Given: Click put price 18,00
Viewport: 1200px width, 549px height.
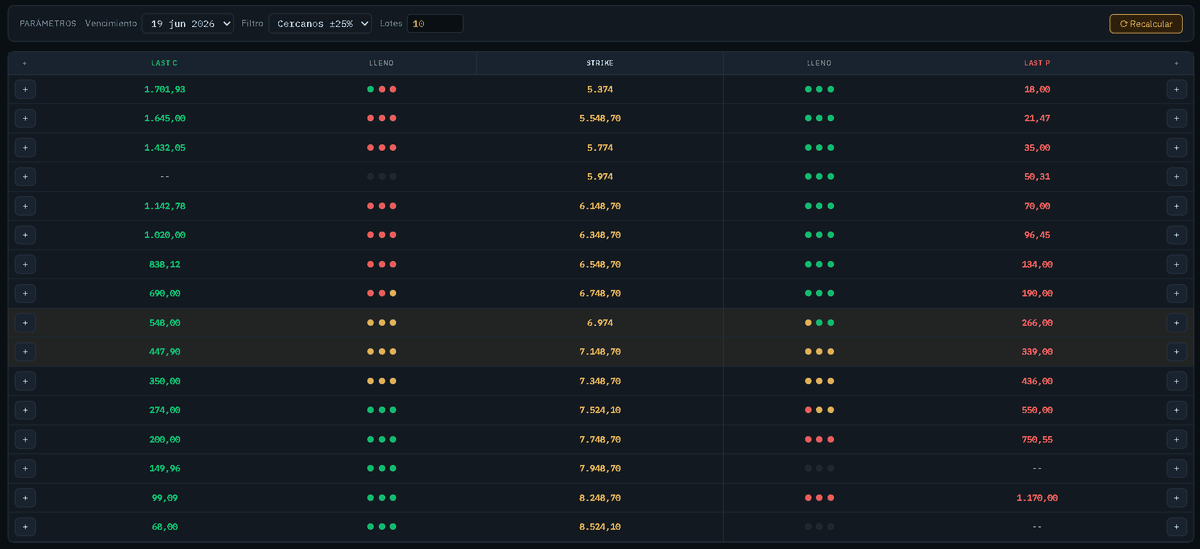Looking at the screenshot, I should (x=1037, y=89).
